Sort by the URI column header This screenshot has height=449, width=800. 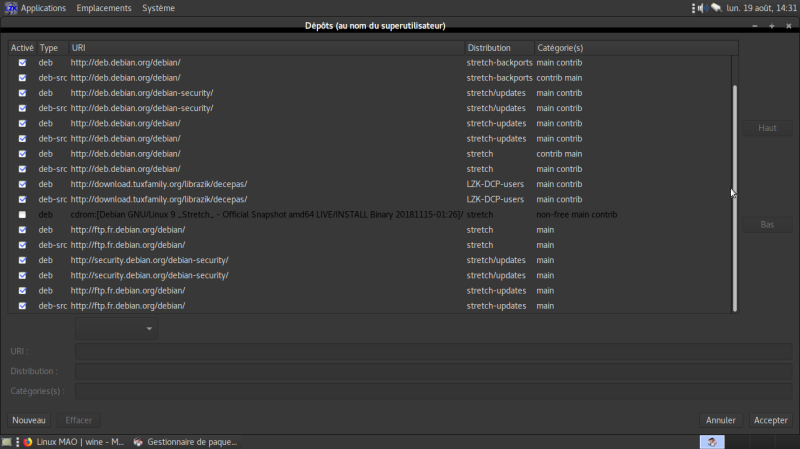[267, 48]
